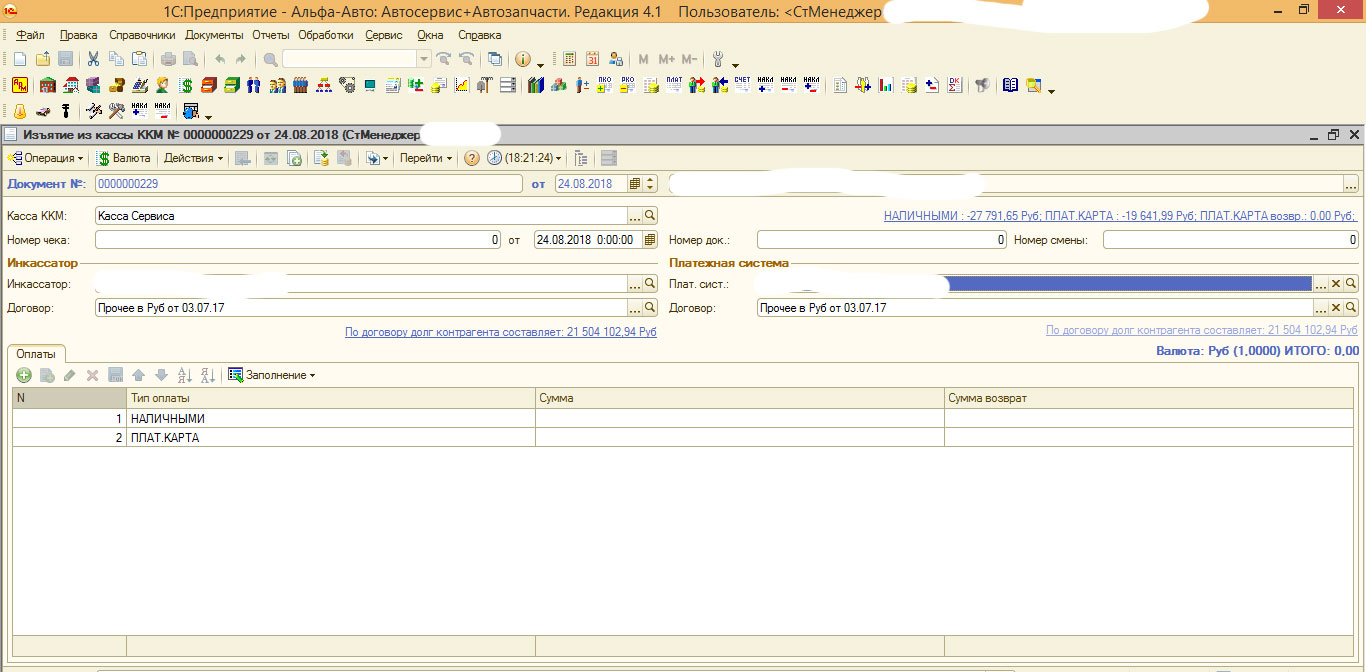Viewport: 1366px width, 672px height.
Task: Click the Номер смены input field
Action: pyautogui.click(x=1231, y=240)
